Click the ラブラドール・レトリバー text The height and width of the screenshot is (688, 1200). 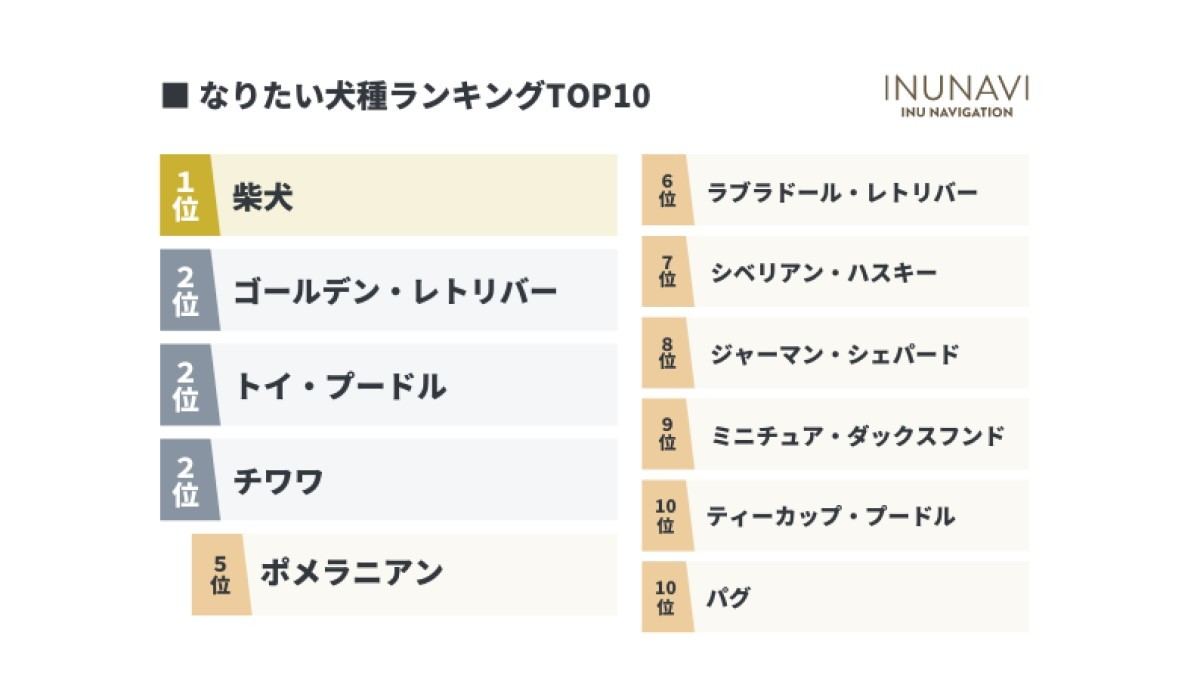(x=842, y=192)
